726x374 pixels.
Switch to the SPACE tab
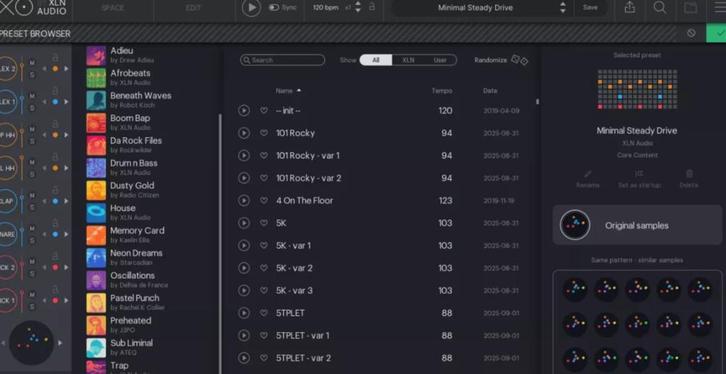point(113,8)
